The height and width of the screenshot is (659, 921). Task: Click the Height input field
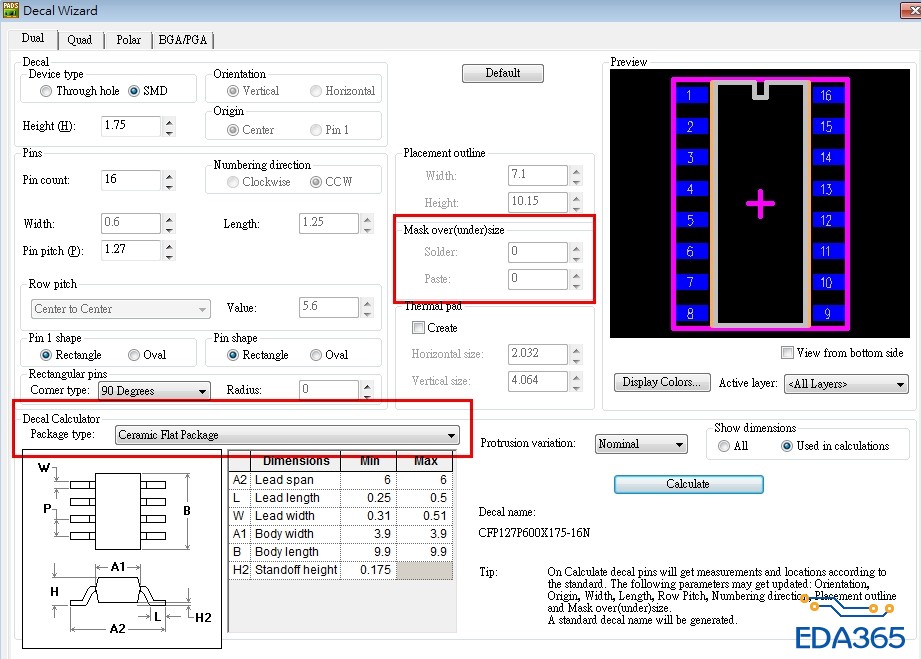130,127
